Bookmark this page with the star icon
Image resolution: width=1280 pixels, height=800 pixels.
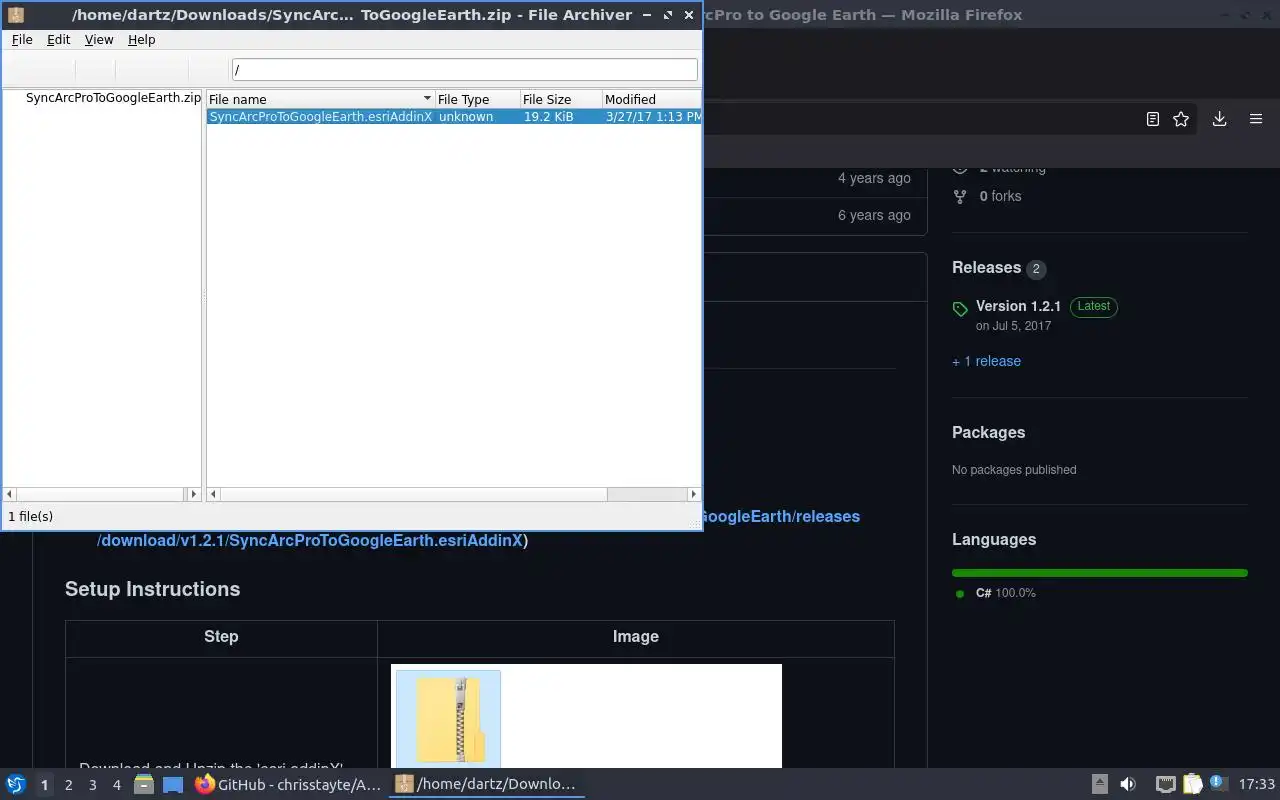[x=1181, y=119]
